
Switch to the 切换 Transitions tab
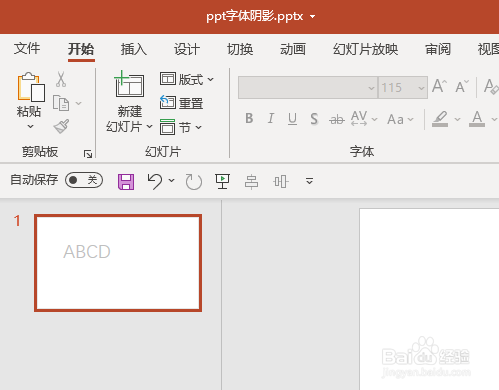click(240, 49)
